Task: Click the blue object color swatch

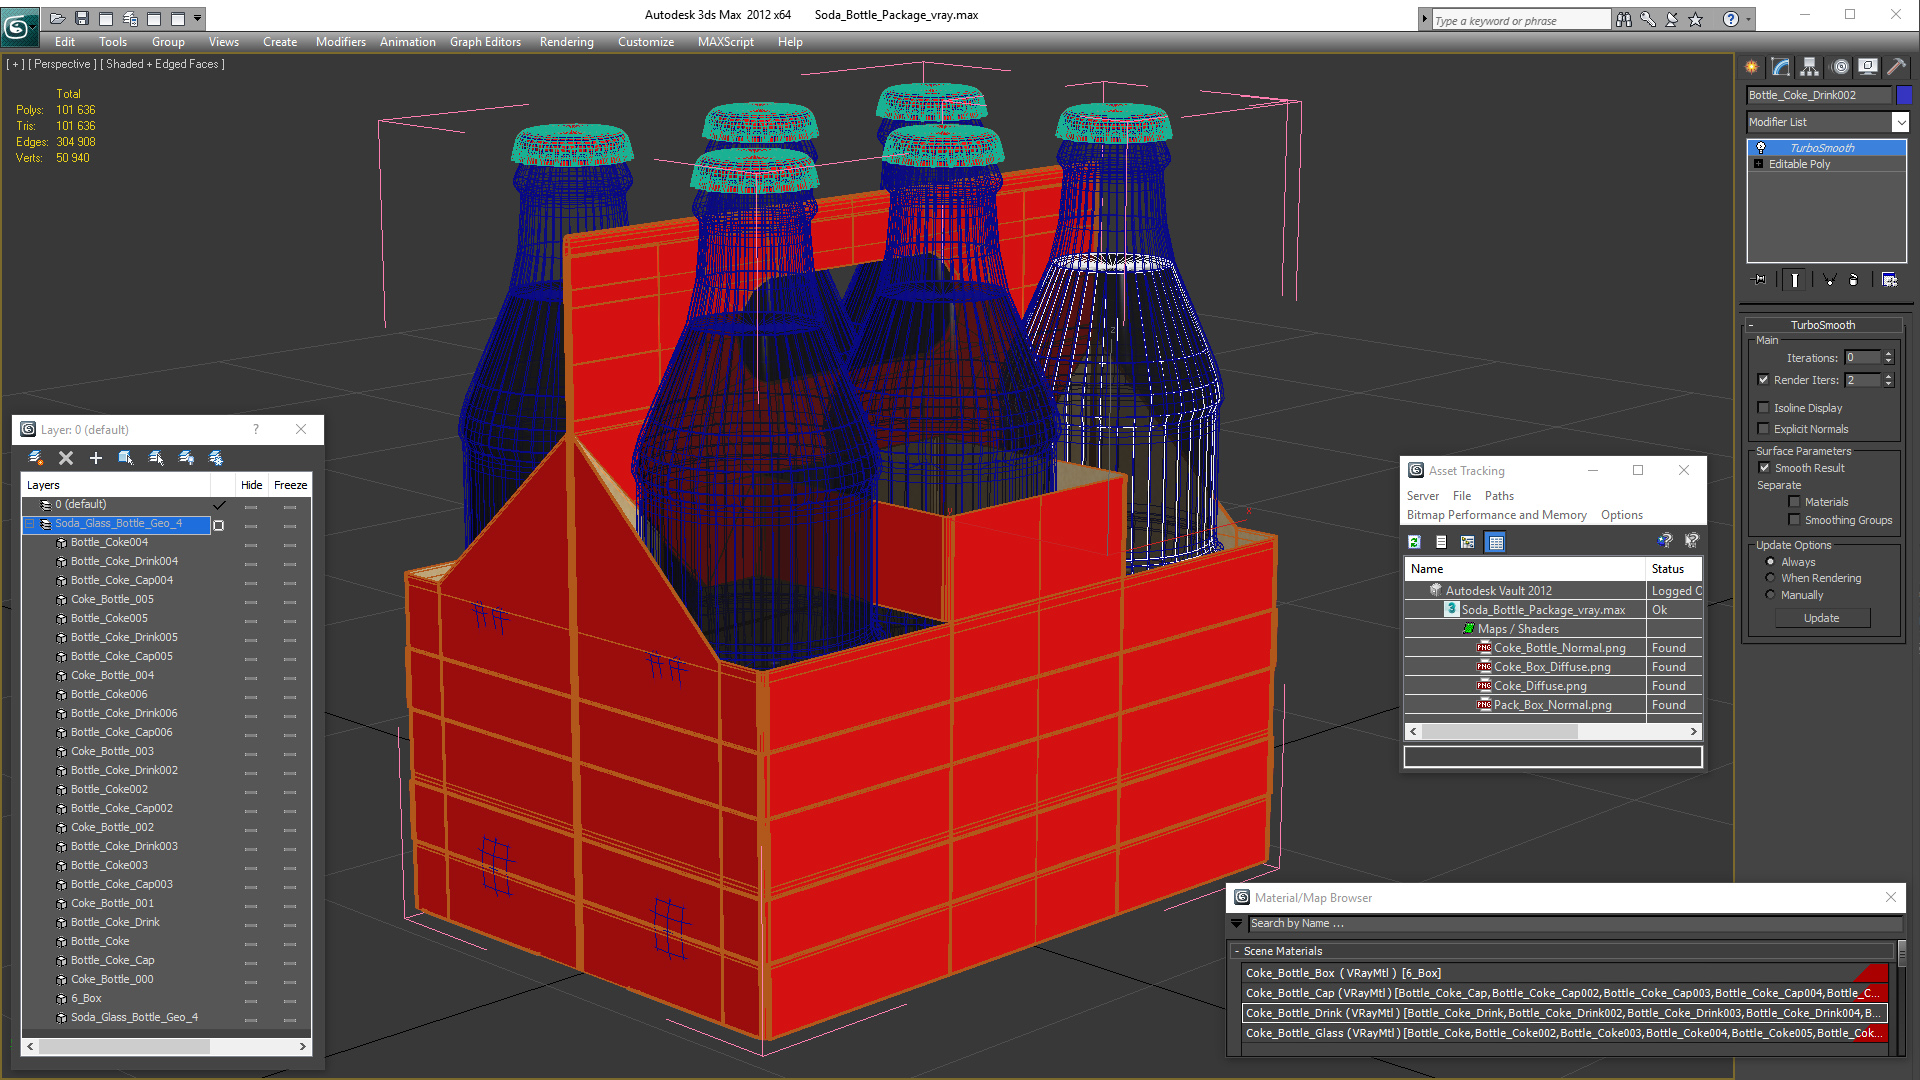Action: pos(1904,95)
